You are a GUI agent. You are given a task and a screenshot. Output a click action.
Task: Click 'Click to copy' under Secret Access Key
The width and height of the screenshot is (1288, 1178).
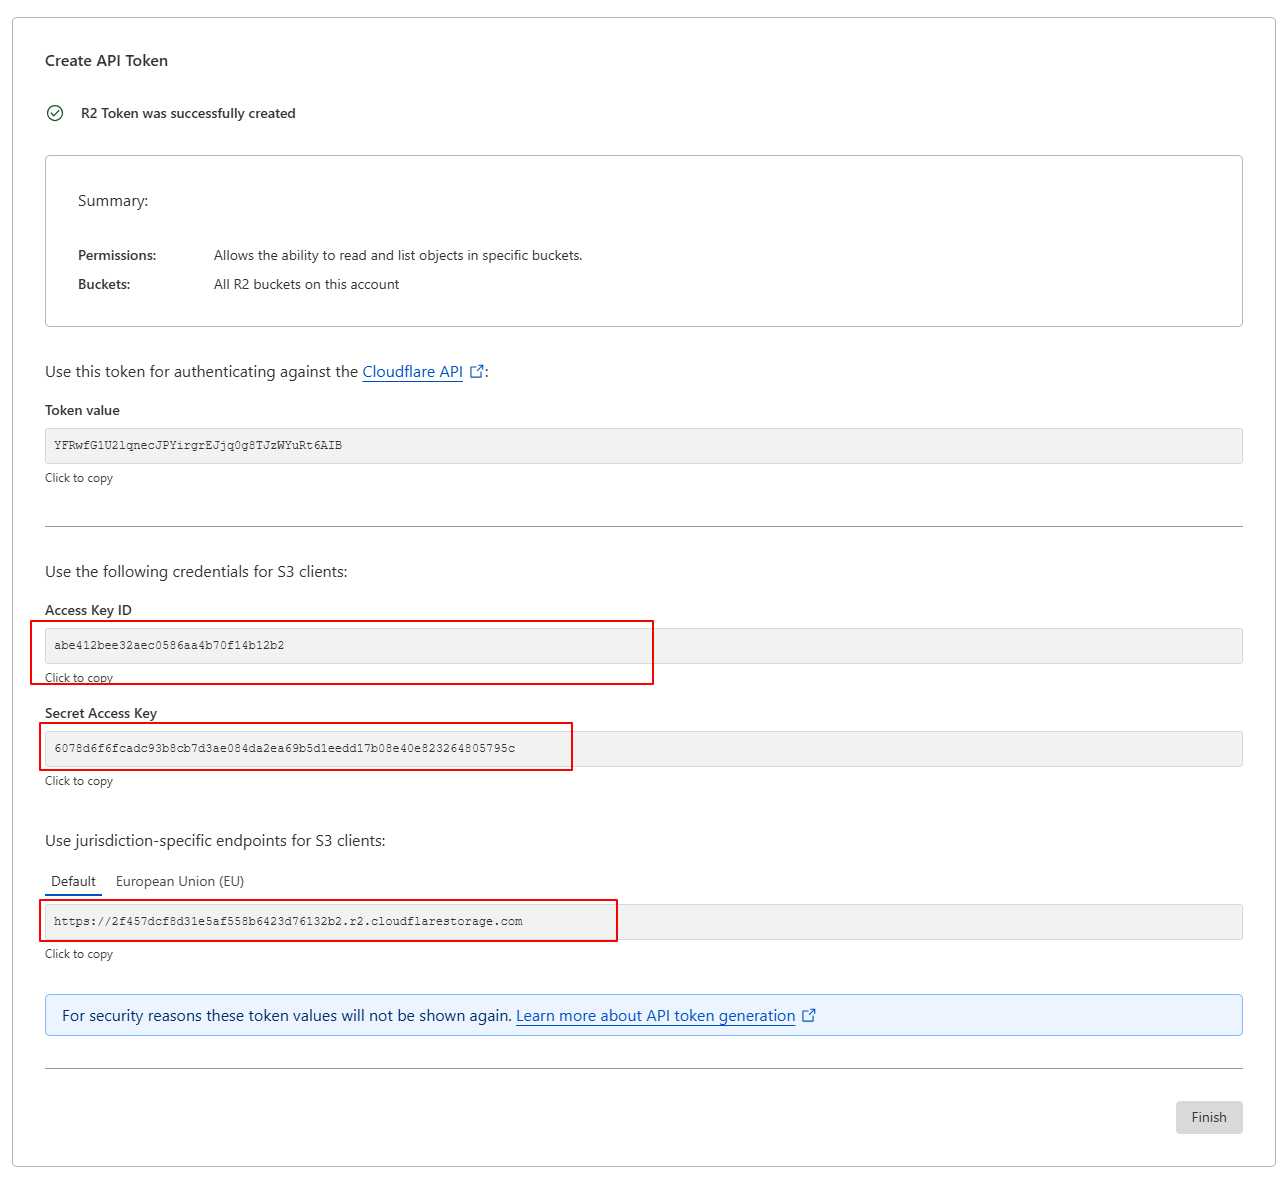point(79,781)
